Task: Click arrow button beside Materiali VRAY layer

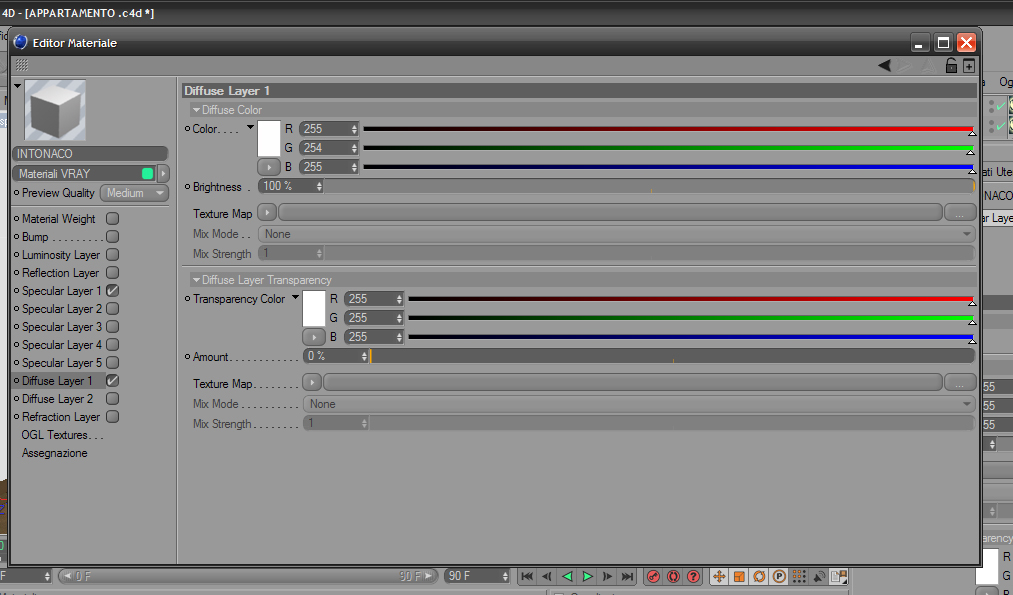Action: pyautogui.click(x=163, y=173)
